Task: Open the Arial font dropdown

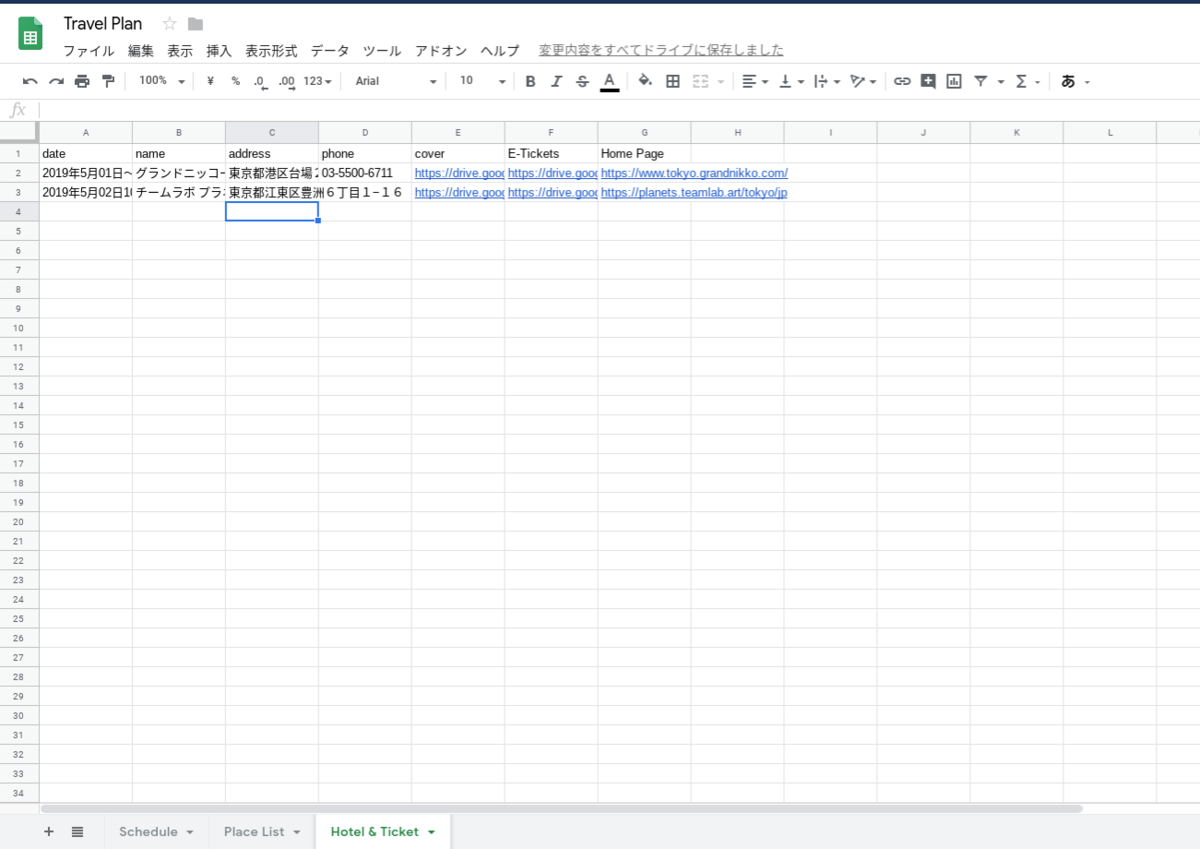Action: (396, 81)
